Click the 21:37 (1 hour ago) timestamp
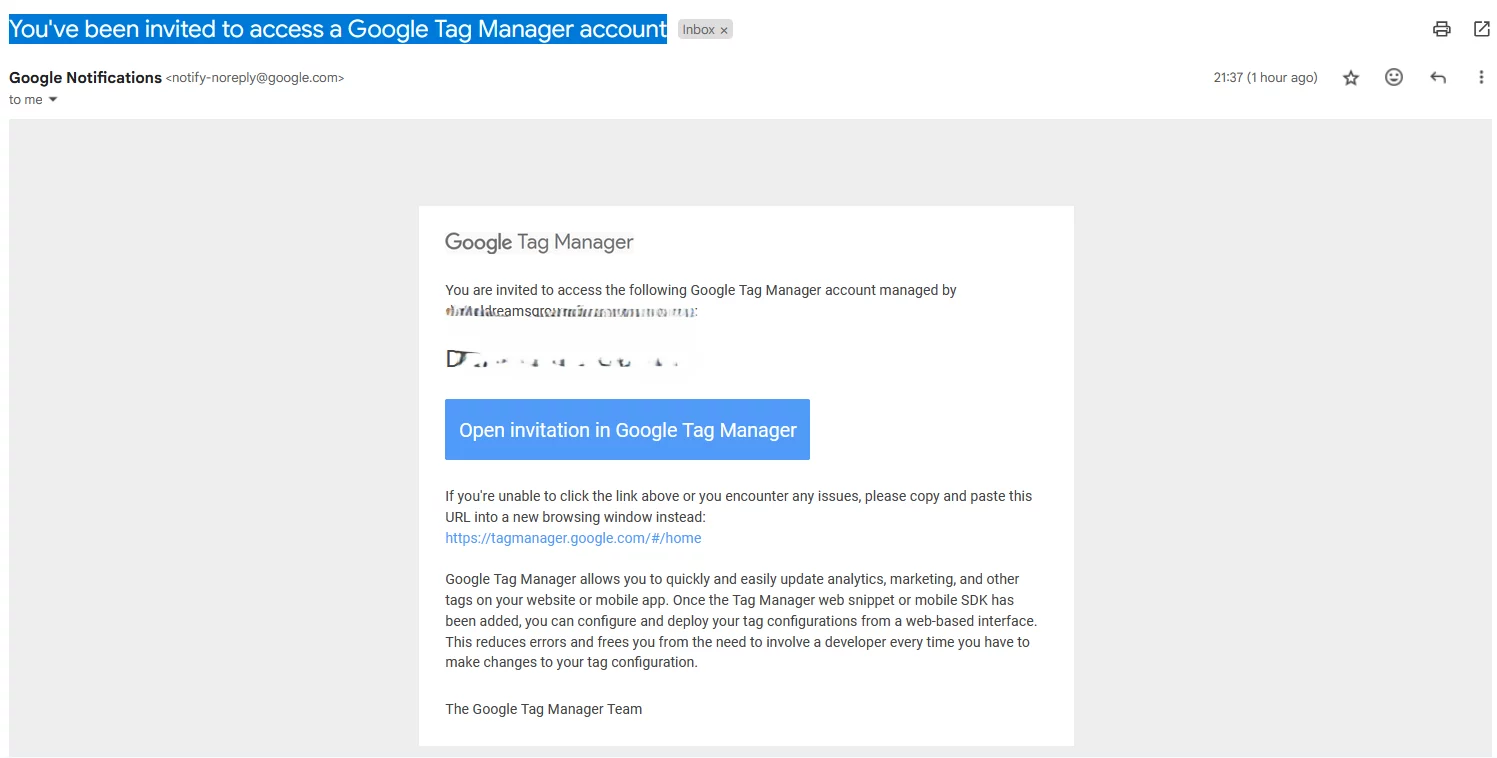Image resolution: width=1497 pixels, height=758 pixels. (x=1265, y=78)
